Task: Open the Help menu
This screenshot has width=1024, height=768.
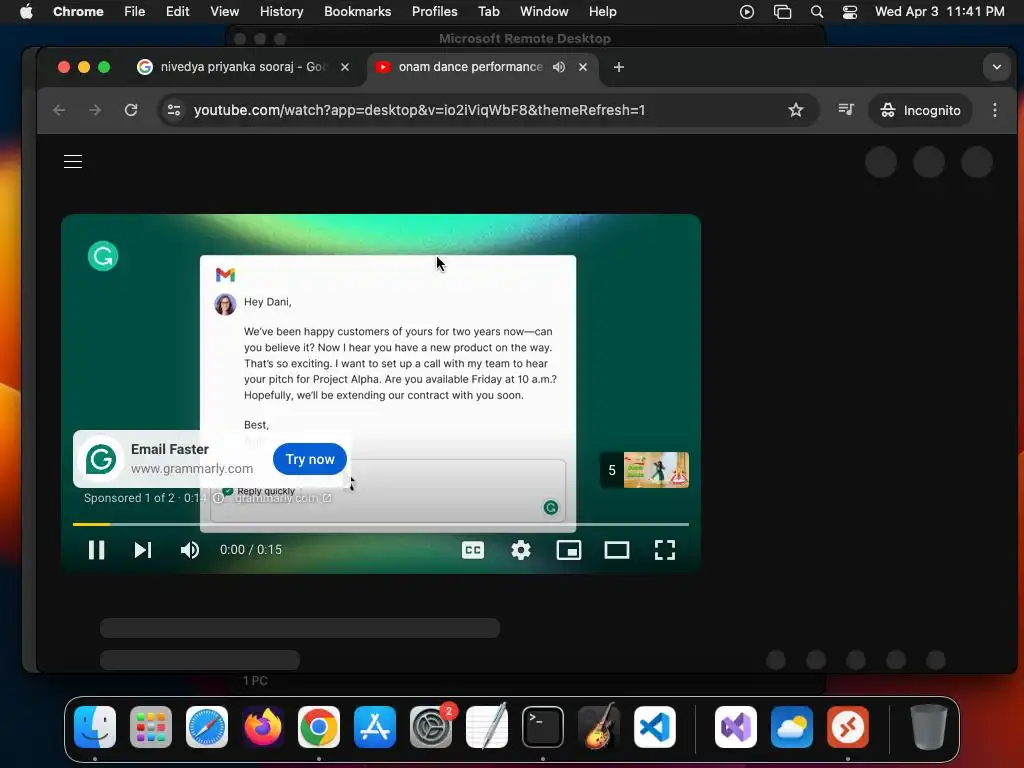Action: (602, 11)
